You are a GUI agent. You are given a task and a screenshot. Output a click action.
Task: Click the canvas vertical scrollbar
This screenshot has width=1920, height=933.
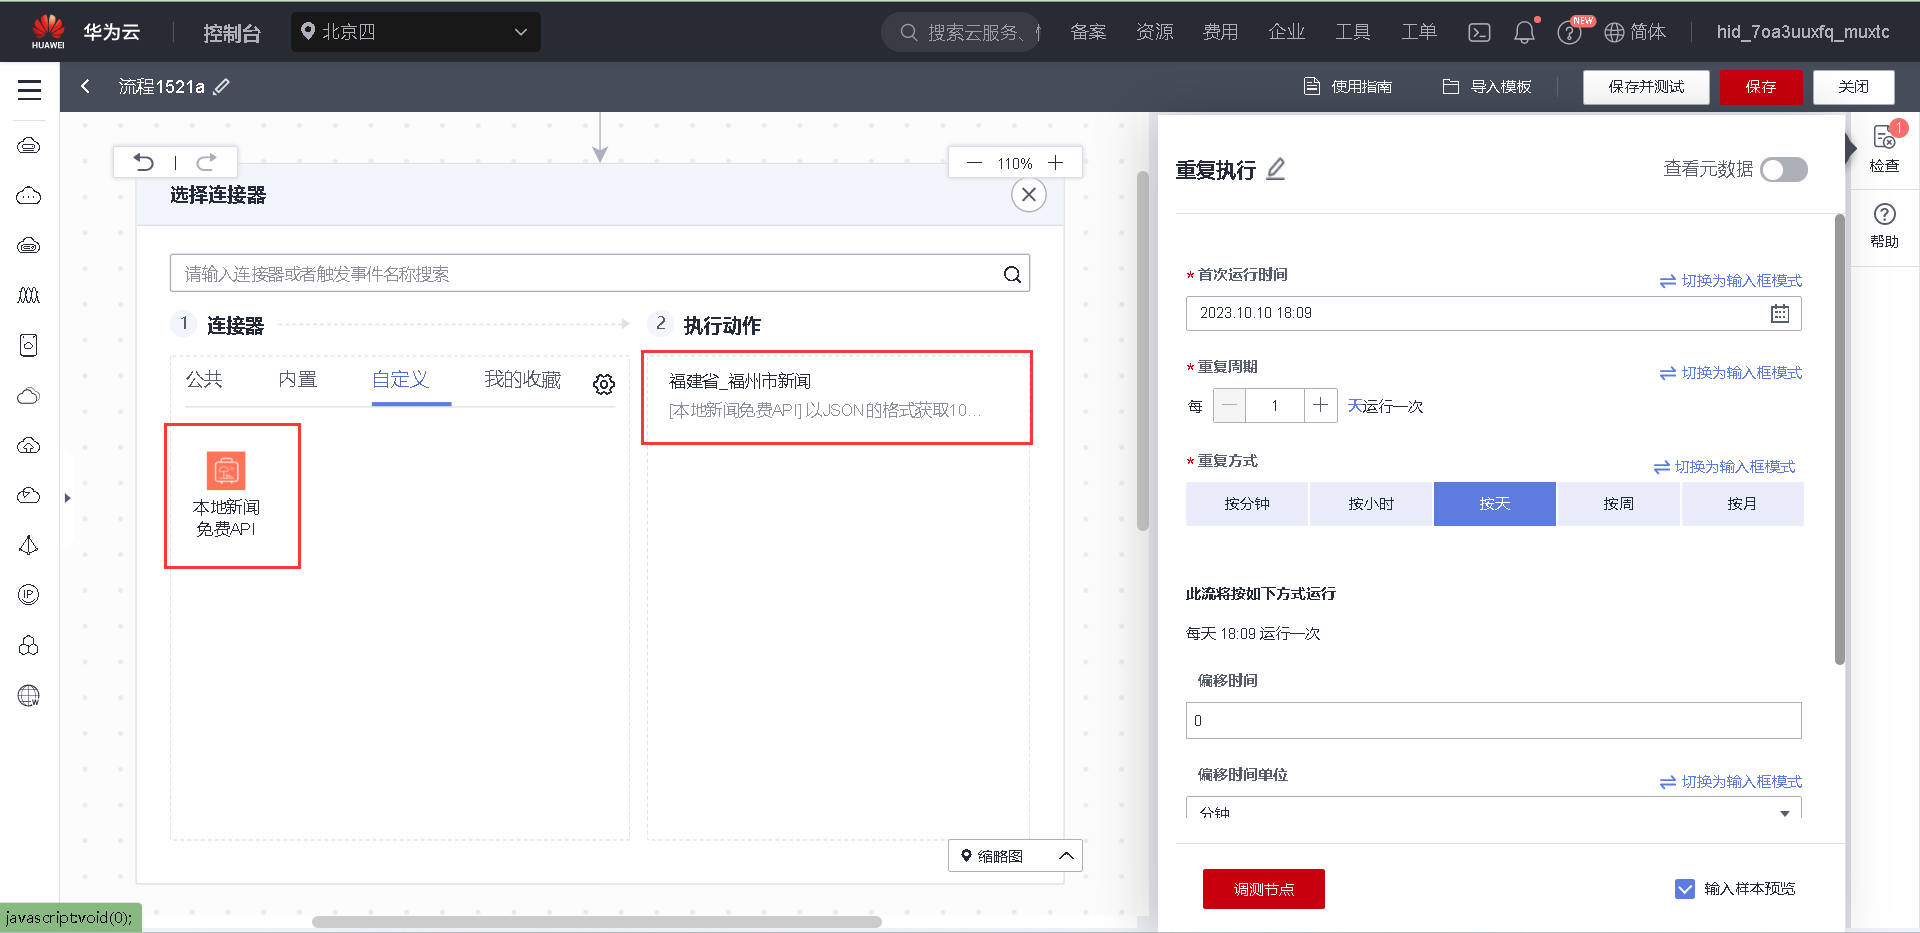[x=1143, y=350]
